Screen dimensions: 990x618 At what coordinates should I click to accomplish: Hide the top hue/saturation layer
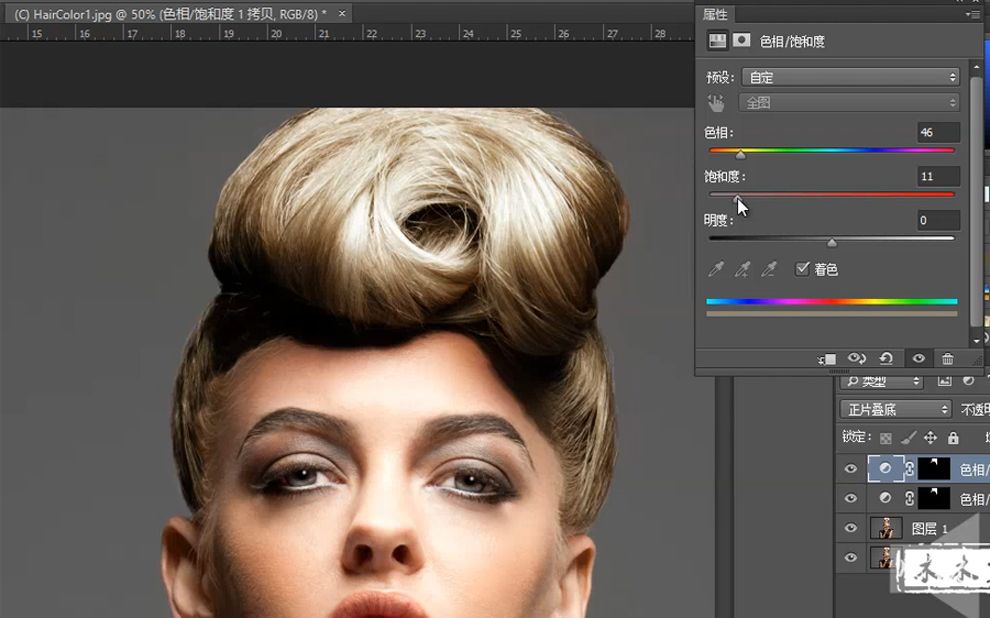851,469
